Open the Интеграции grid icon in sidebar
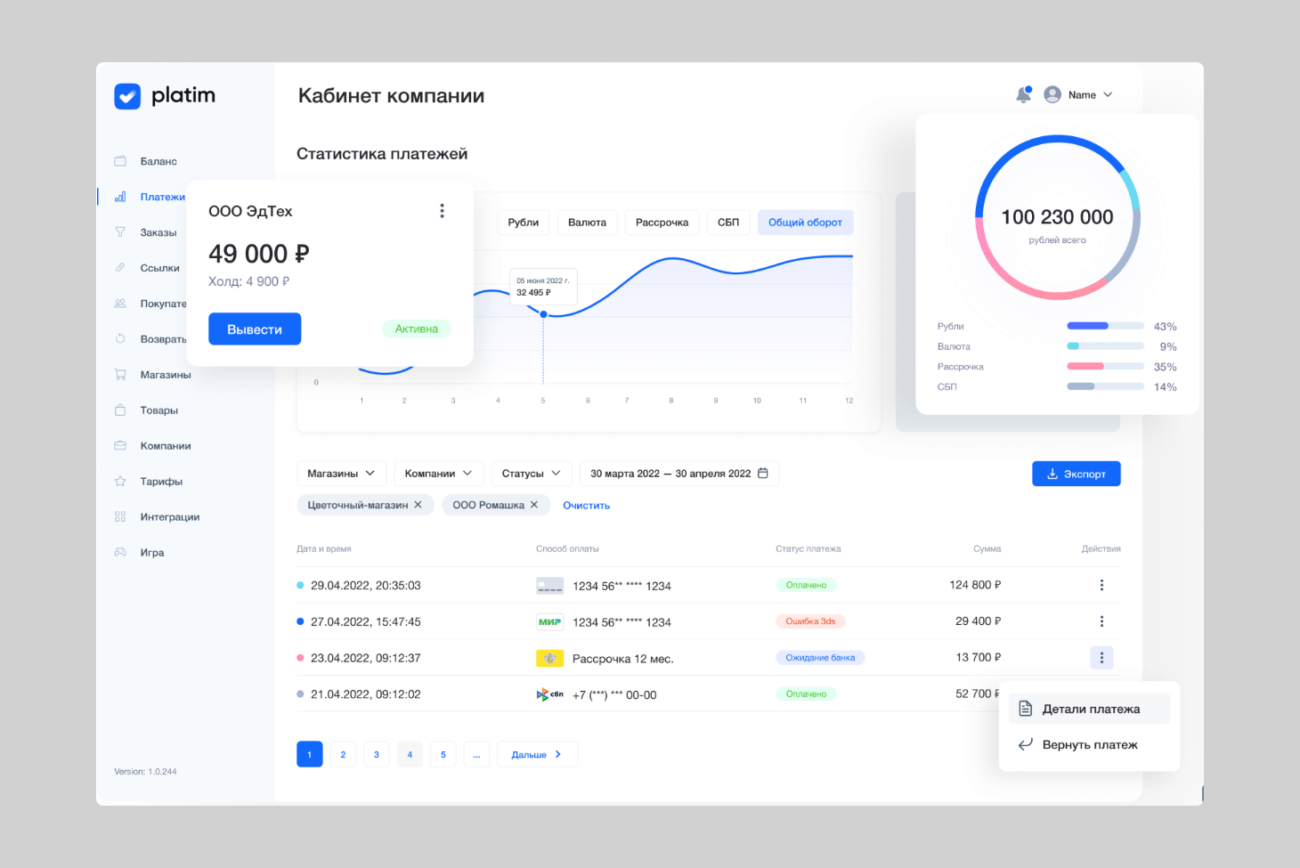Screen dimensions: 1300x868 tap(120, 517)
